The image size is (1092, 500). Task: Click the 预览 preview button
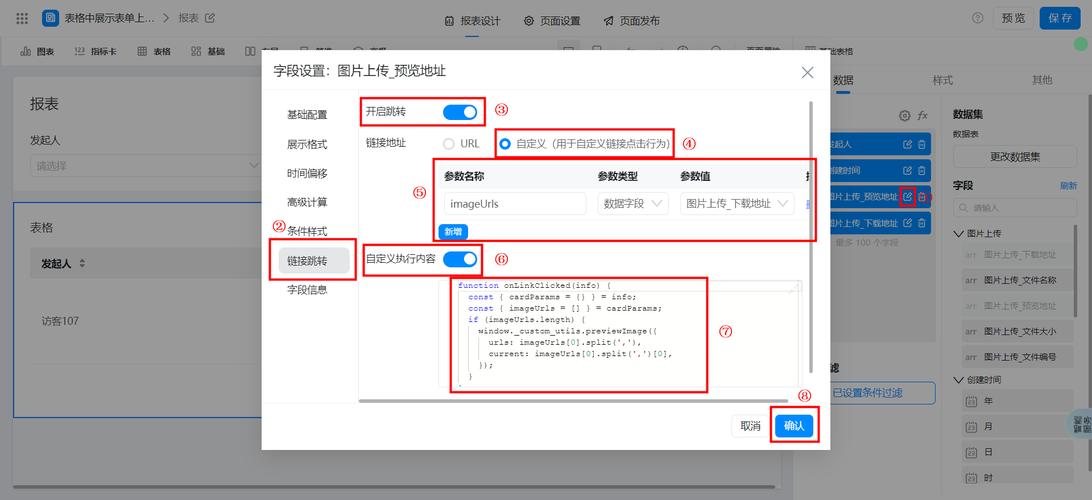coord(1013,18)
